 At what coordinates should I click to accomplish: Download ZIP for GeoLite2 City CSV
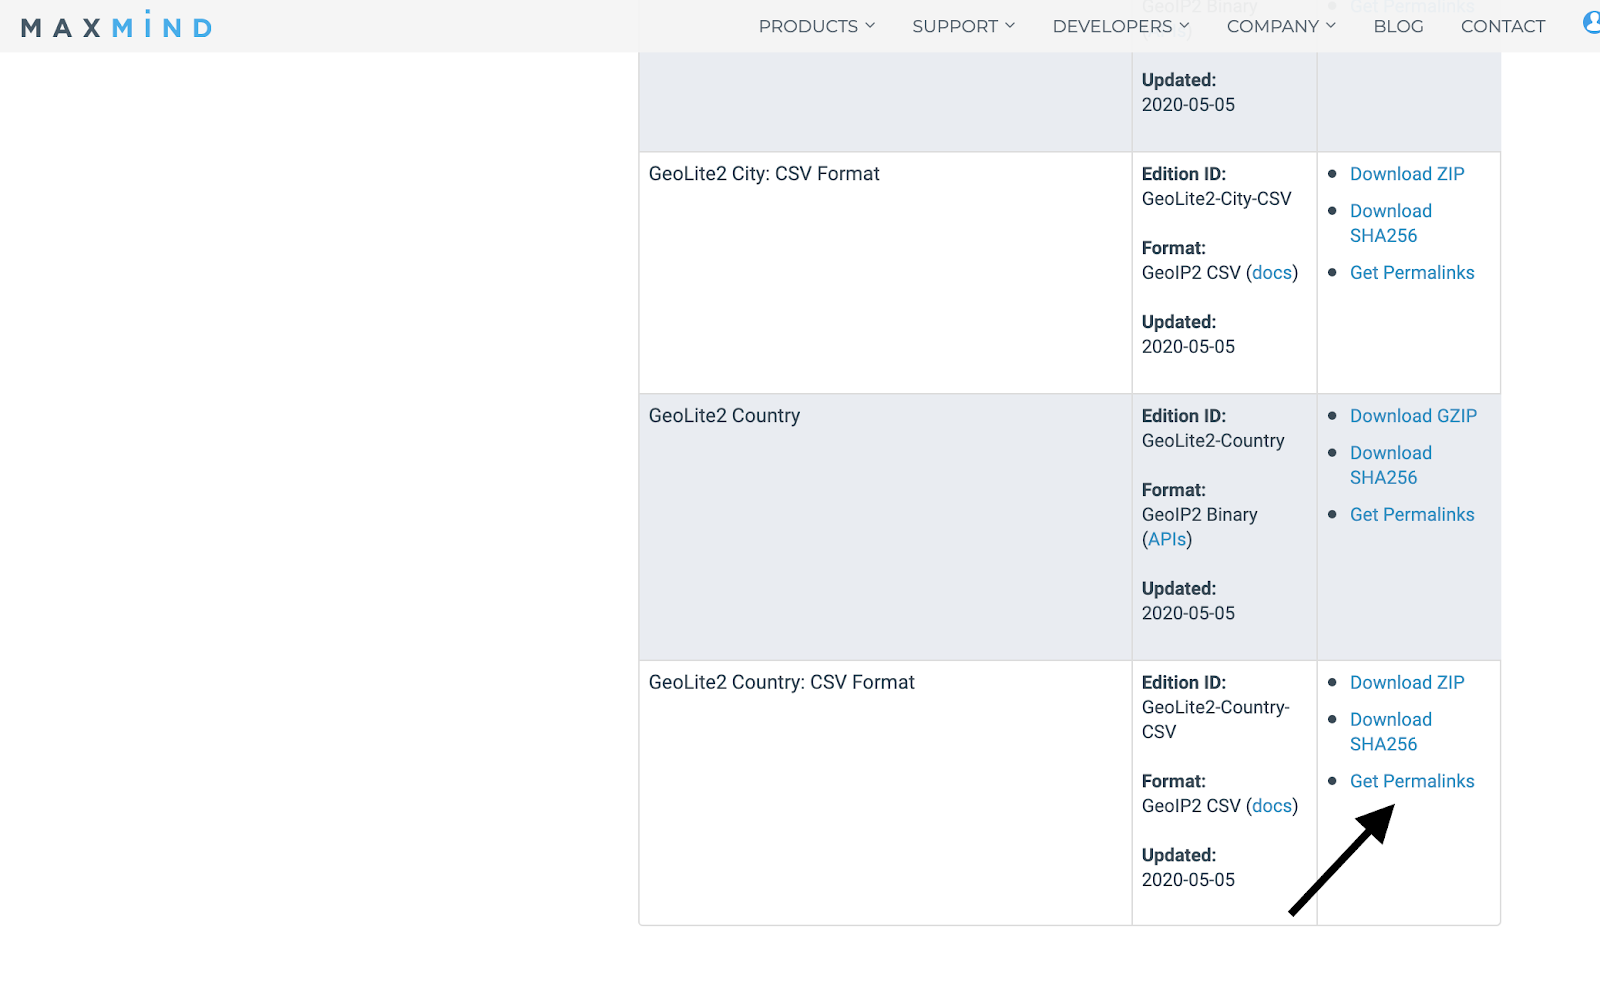1407,174
